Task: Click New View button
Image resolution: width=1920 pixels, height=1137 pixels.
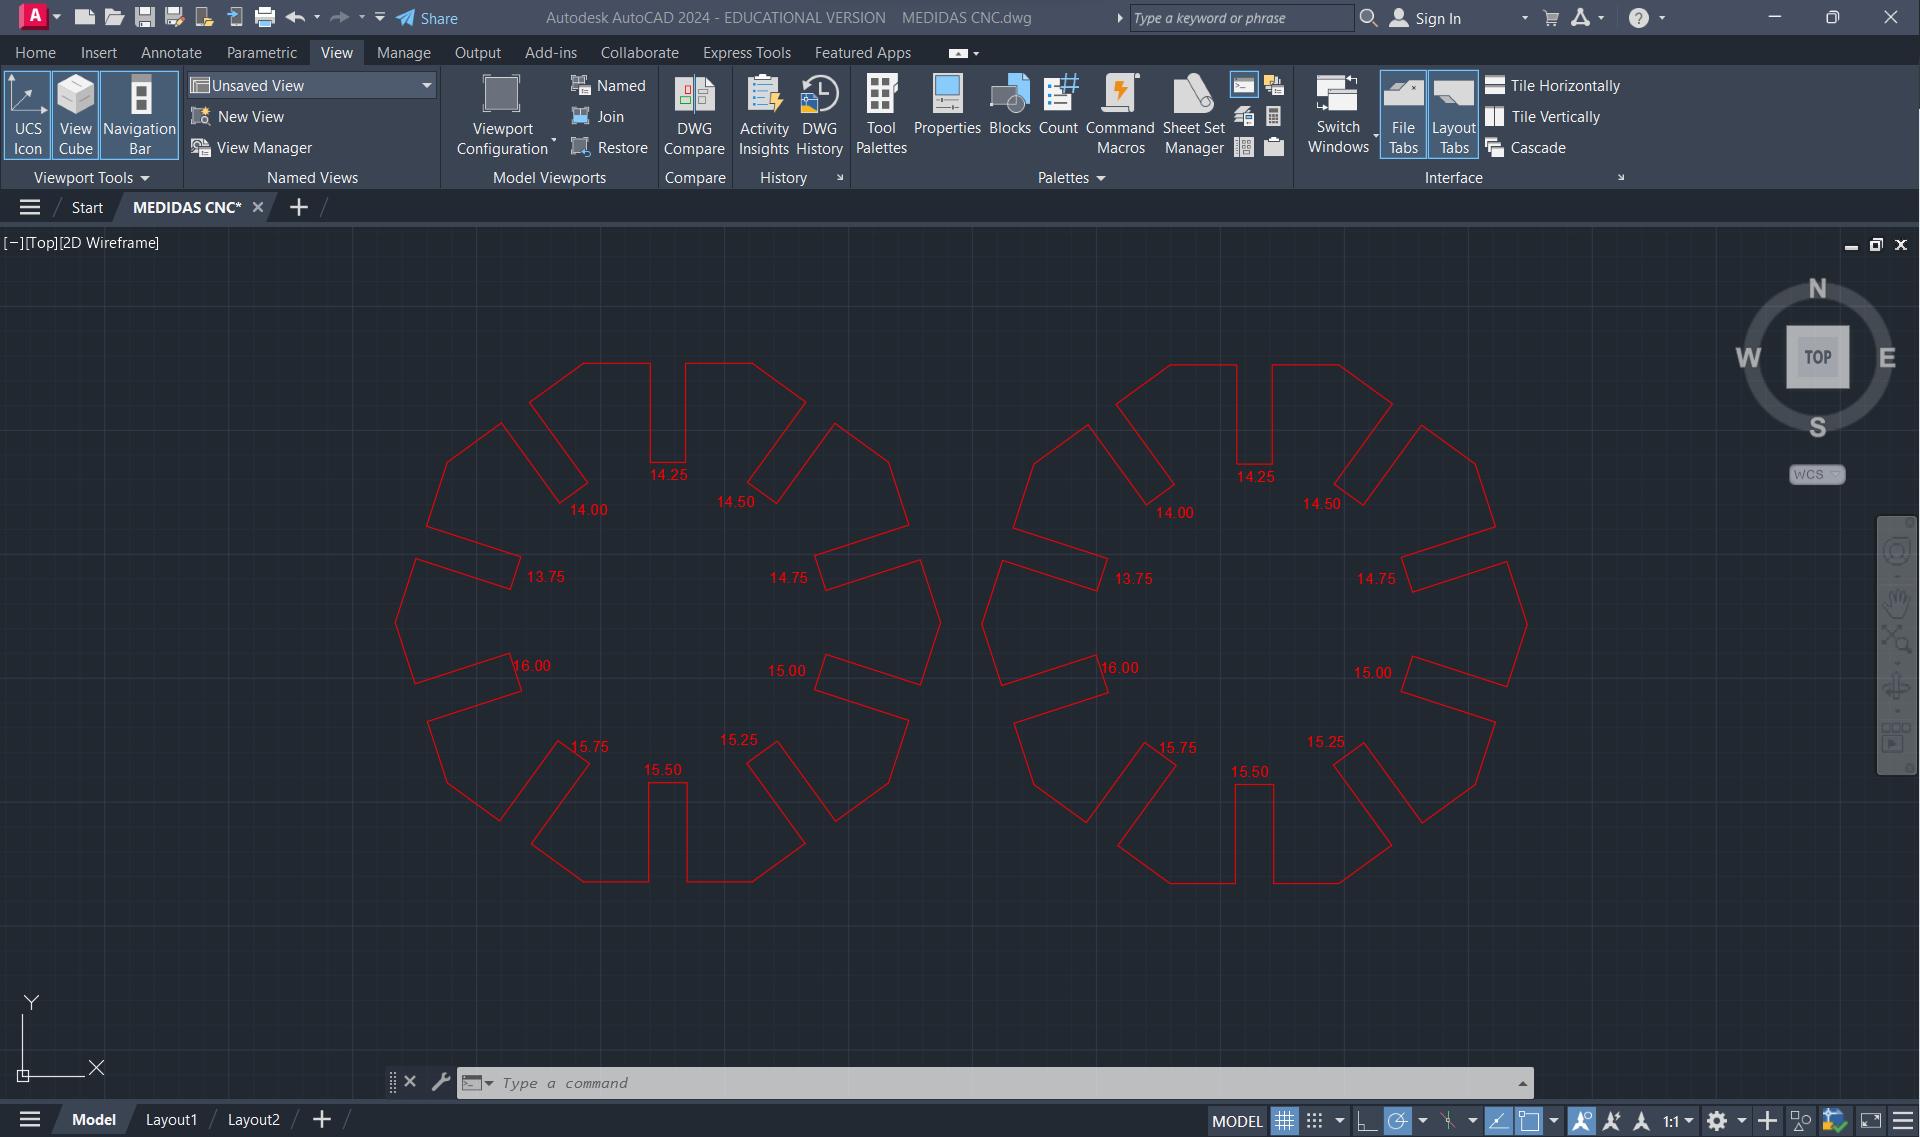Action: [238, 116]
